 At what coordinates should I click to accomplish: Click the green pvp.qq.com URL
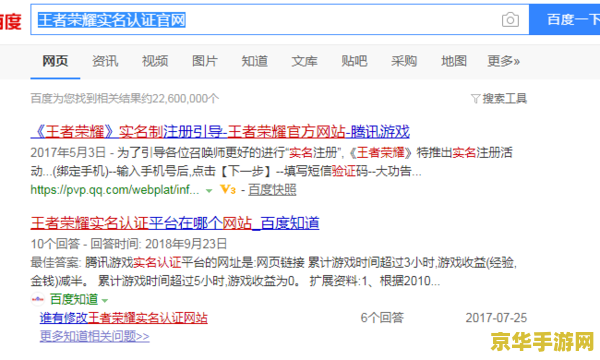115,190
